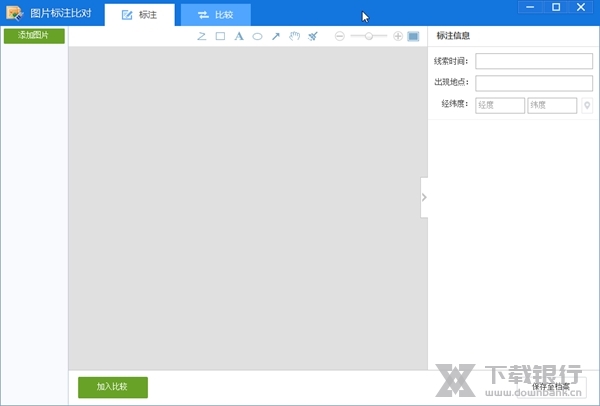The height and width of the screenshot is (406, 600).
Task: Focus the 线索时间 input field
Action: click(x=534, y=62)
